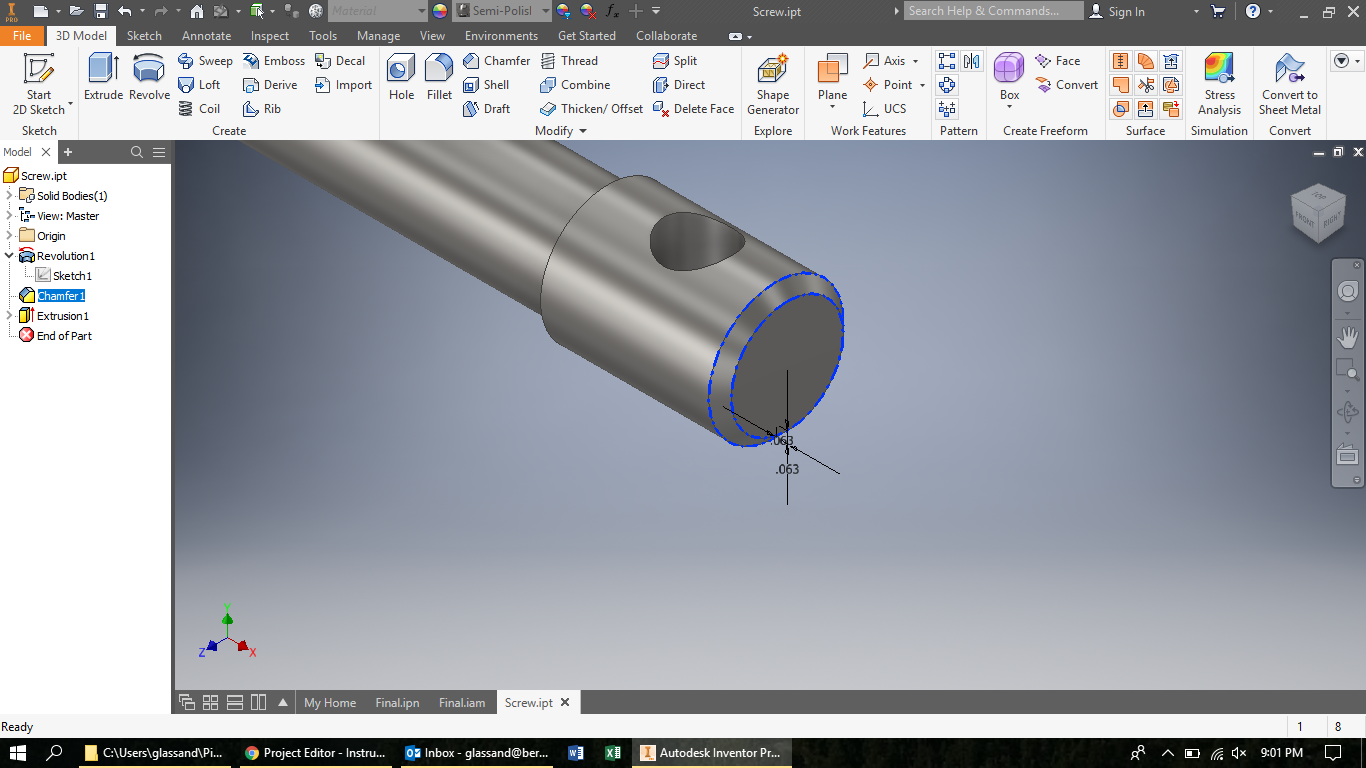
Task: Select the Fillet tool
Action: [x=439, y=78]
